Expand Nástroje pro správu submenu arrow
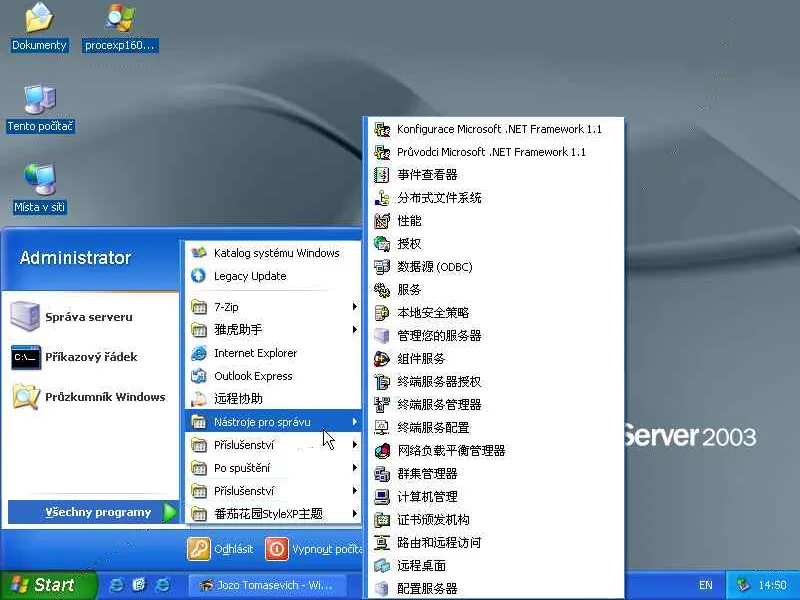This screenshot has width=800, height=600. 355,422
